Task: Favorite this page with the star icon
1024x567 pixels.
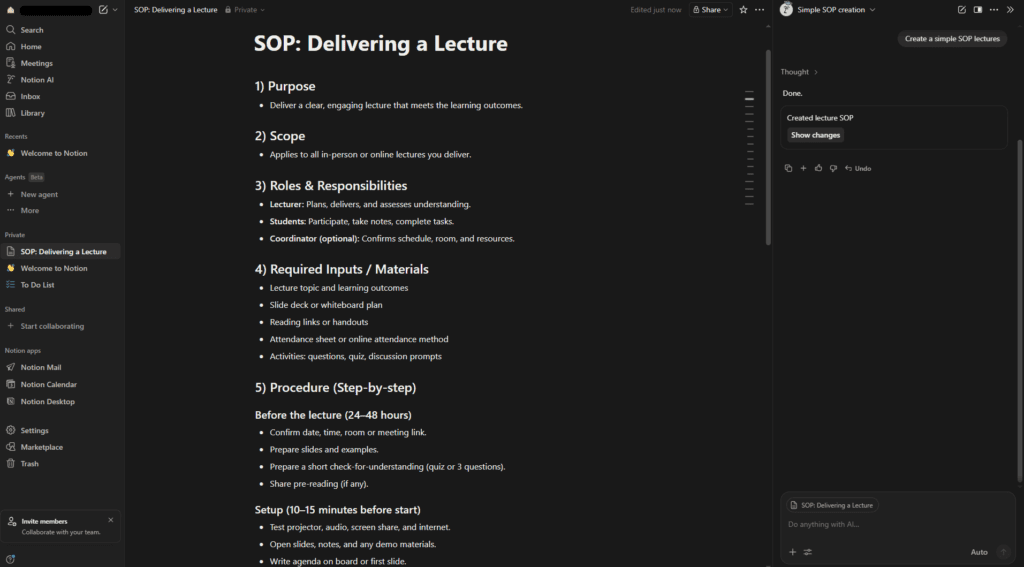Action: point(743,10)
